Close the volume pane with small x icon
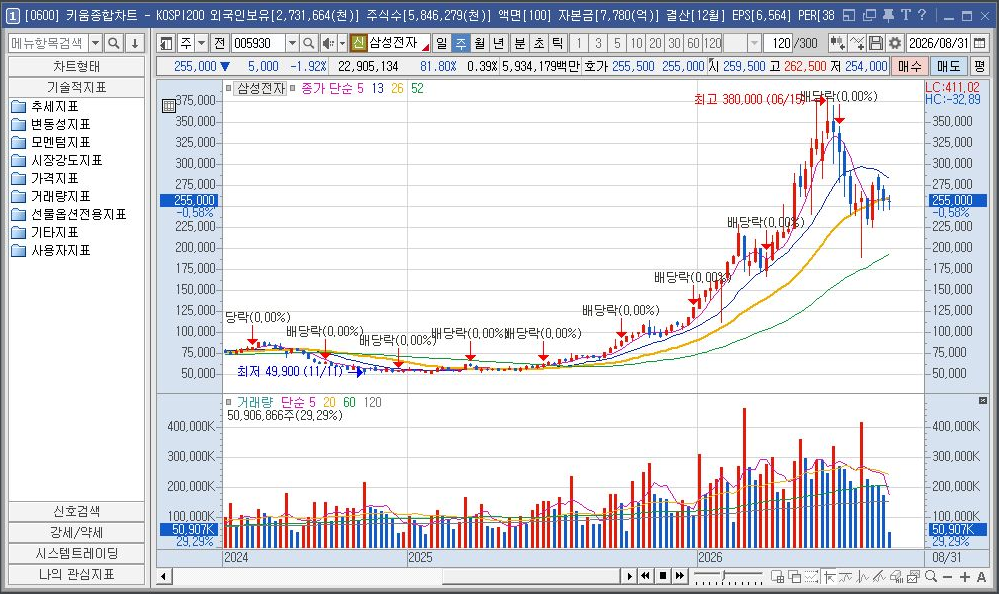Viewport: 999px width, 594px height. [x=982, y=401]
